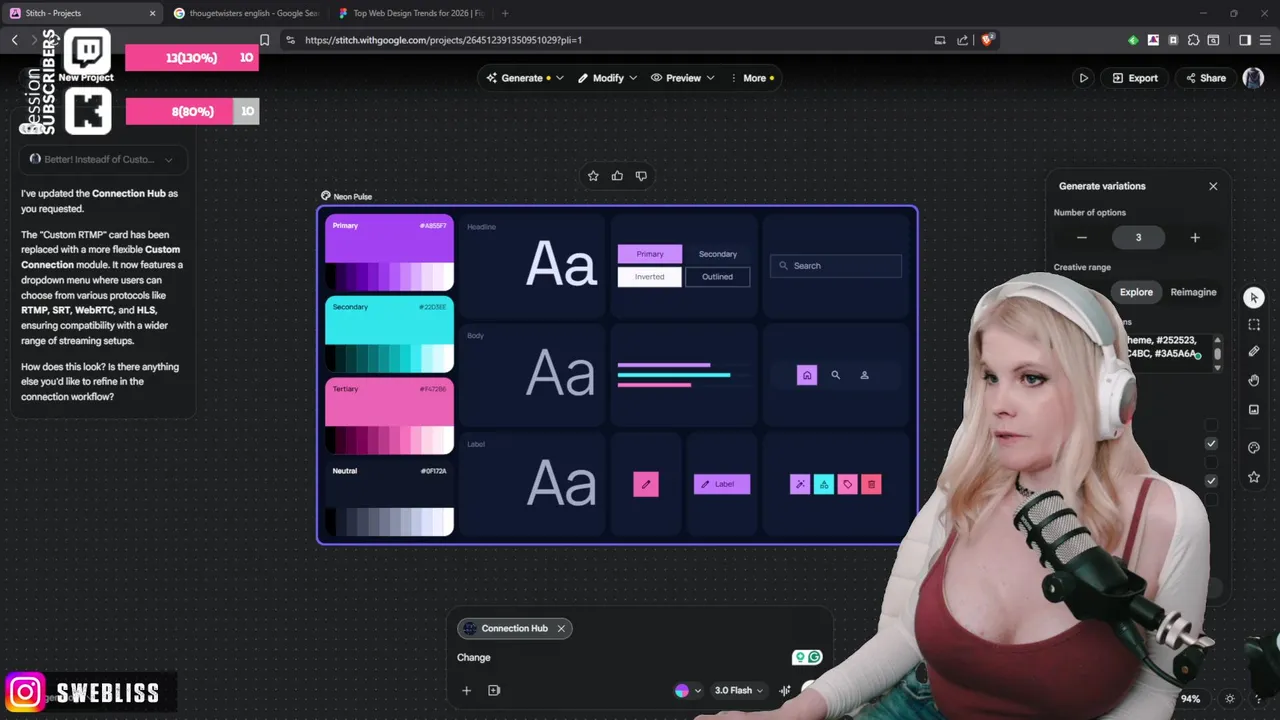
Task: Click the Share button
Action: [x=1205, y=78]
